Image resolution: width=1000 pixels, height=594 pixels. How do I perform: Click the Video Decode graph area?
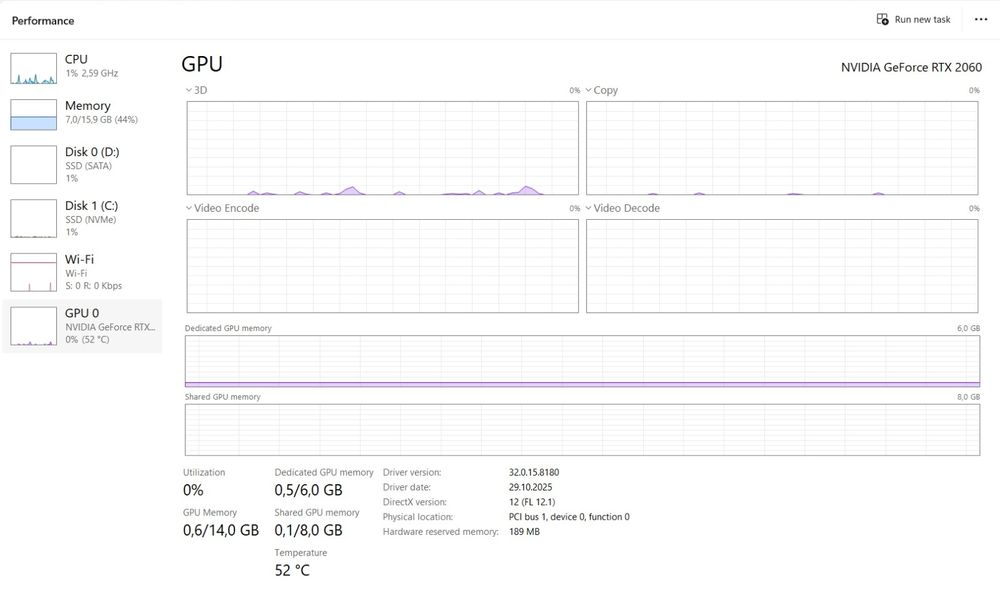click(782, 266)
